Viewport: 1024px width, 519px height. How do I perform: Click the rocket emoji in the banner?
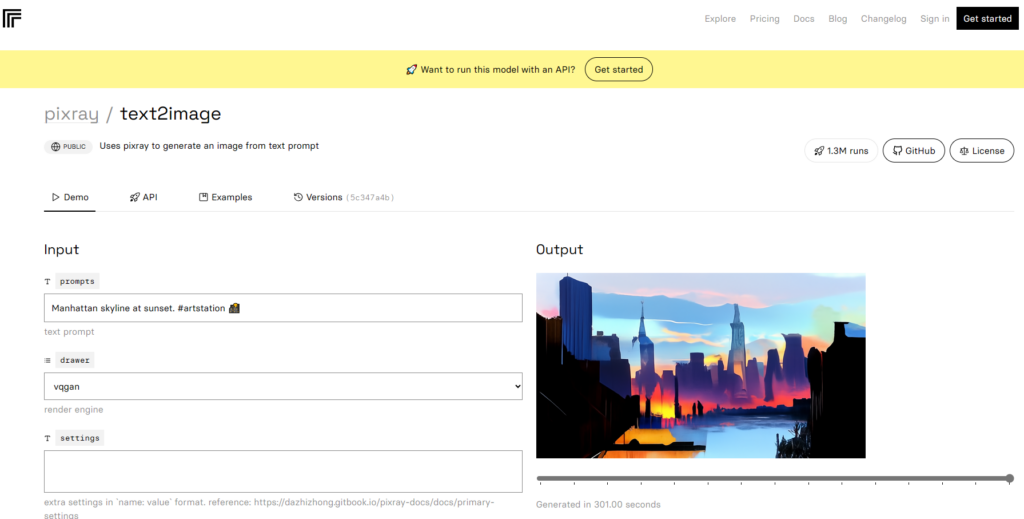pos(411,69)
